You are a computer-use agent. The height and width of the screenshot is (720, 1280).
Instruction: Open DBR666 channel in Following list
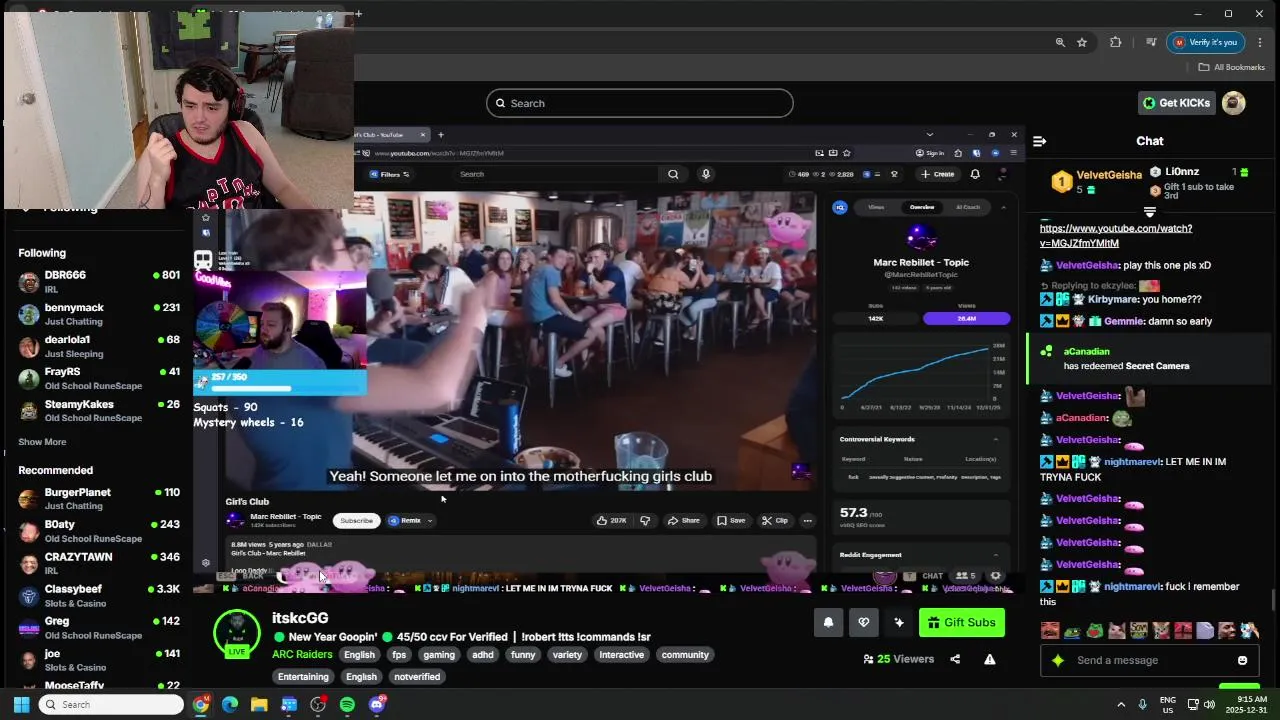pos(100,281)
